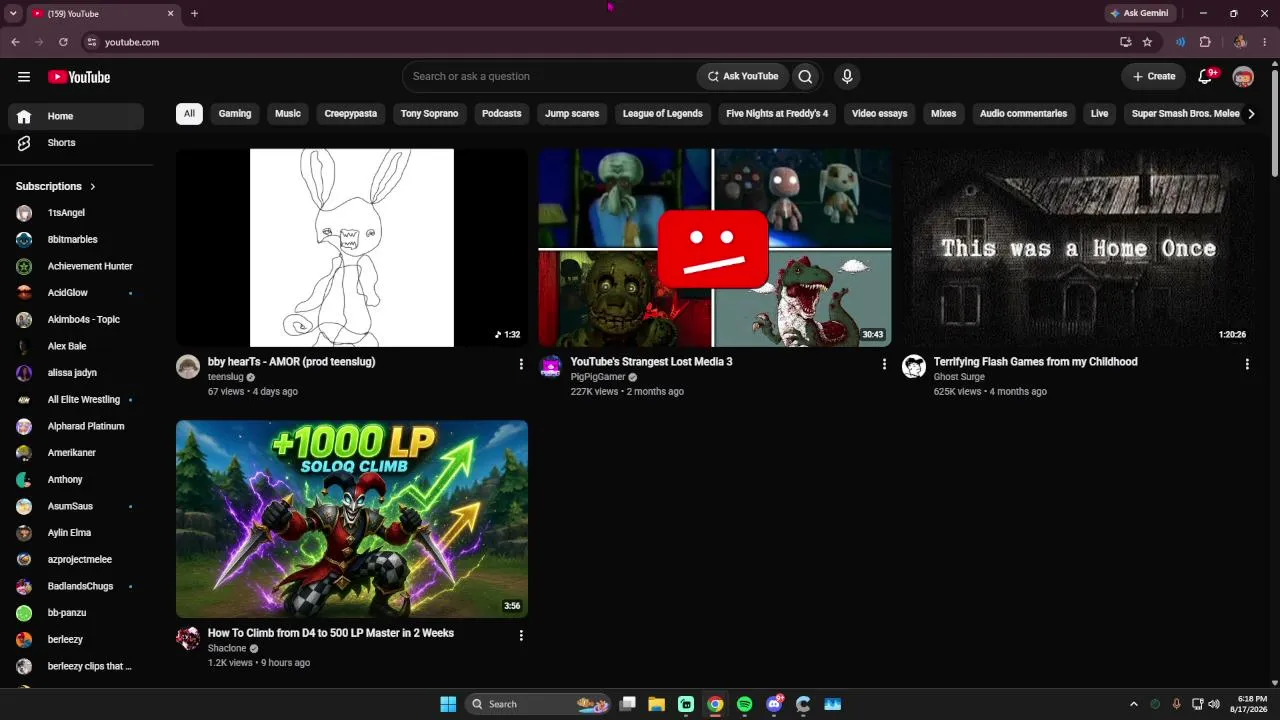Select the Jump scares chip
The width and height of the screenshot is (1280, 720).
(572, 114)
